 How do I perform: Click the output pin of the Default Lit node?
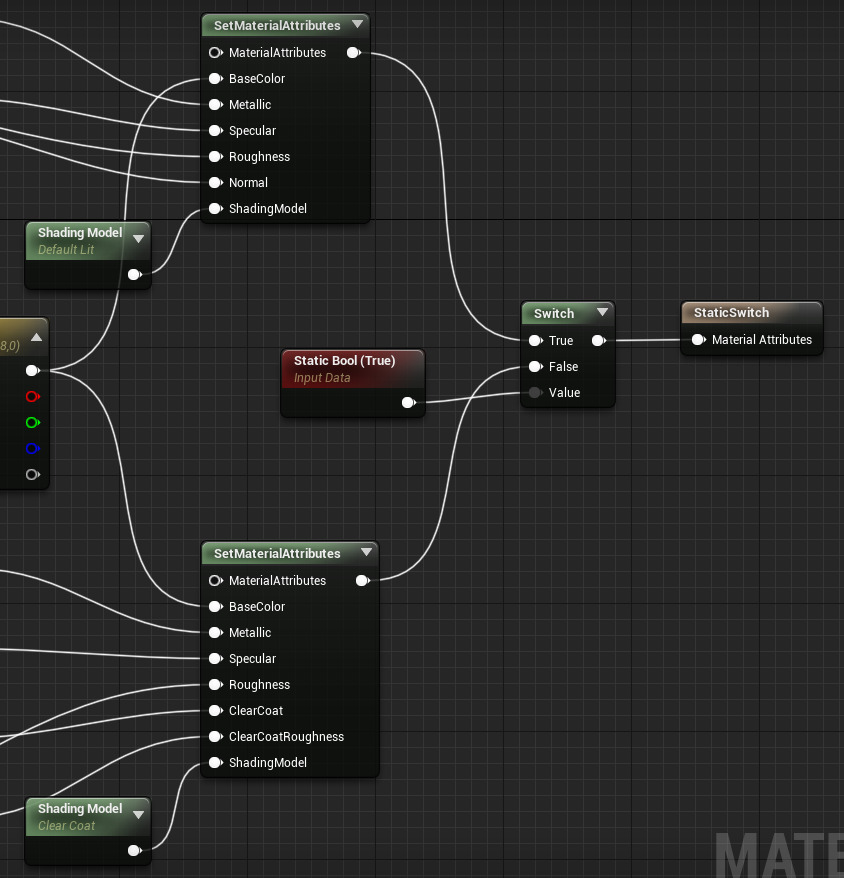pos(135,273)
